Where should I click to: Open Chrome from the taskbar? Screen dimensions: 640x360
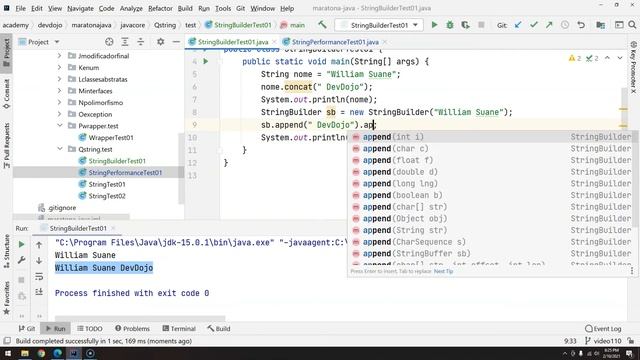41,353
